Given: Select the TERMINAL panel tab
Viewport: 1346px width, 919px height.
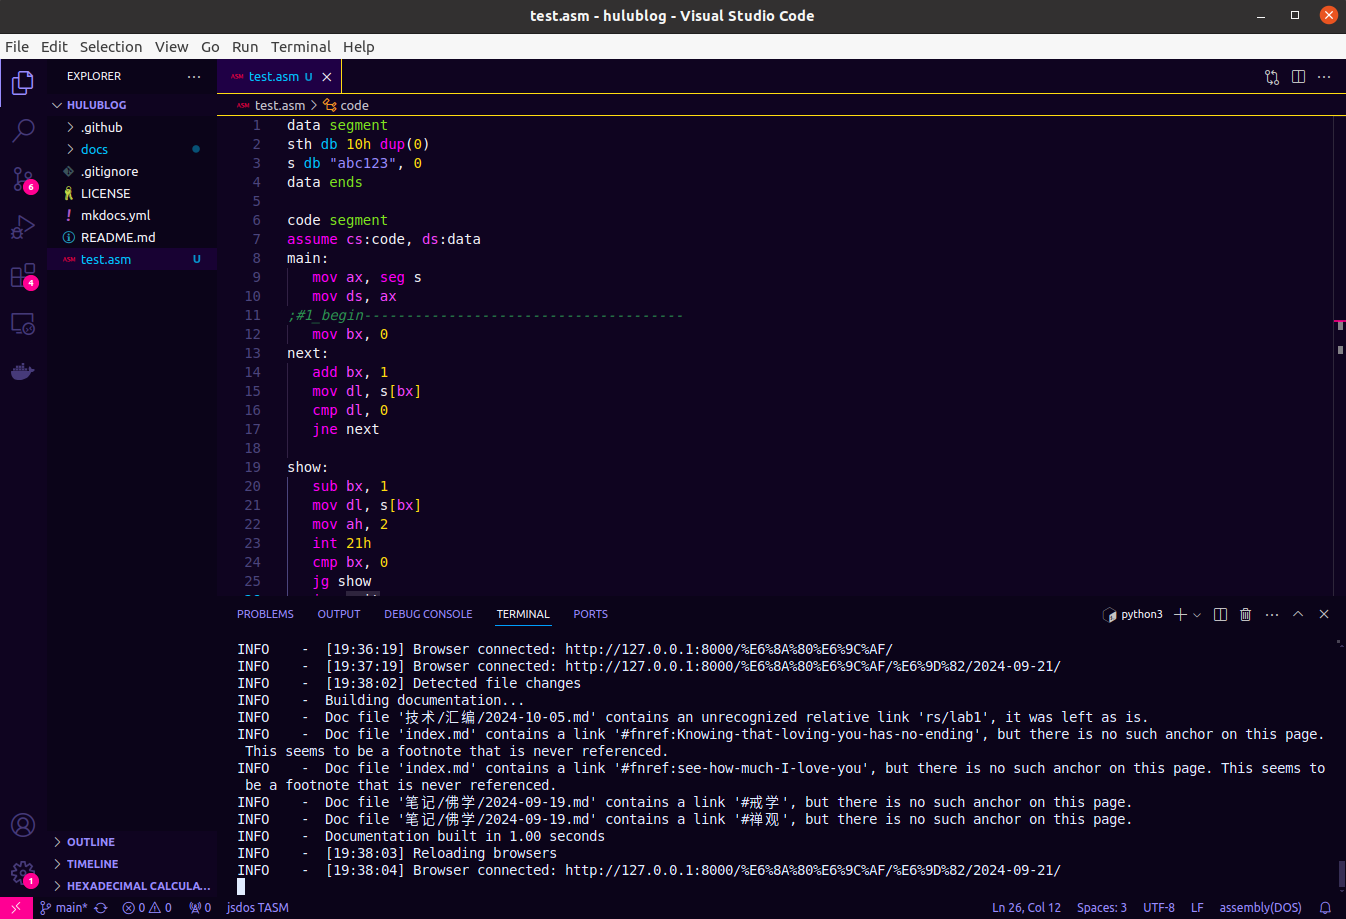Looking at the screenshot, I should point(523,615).
